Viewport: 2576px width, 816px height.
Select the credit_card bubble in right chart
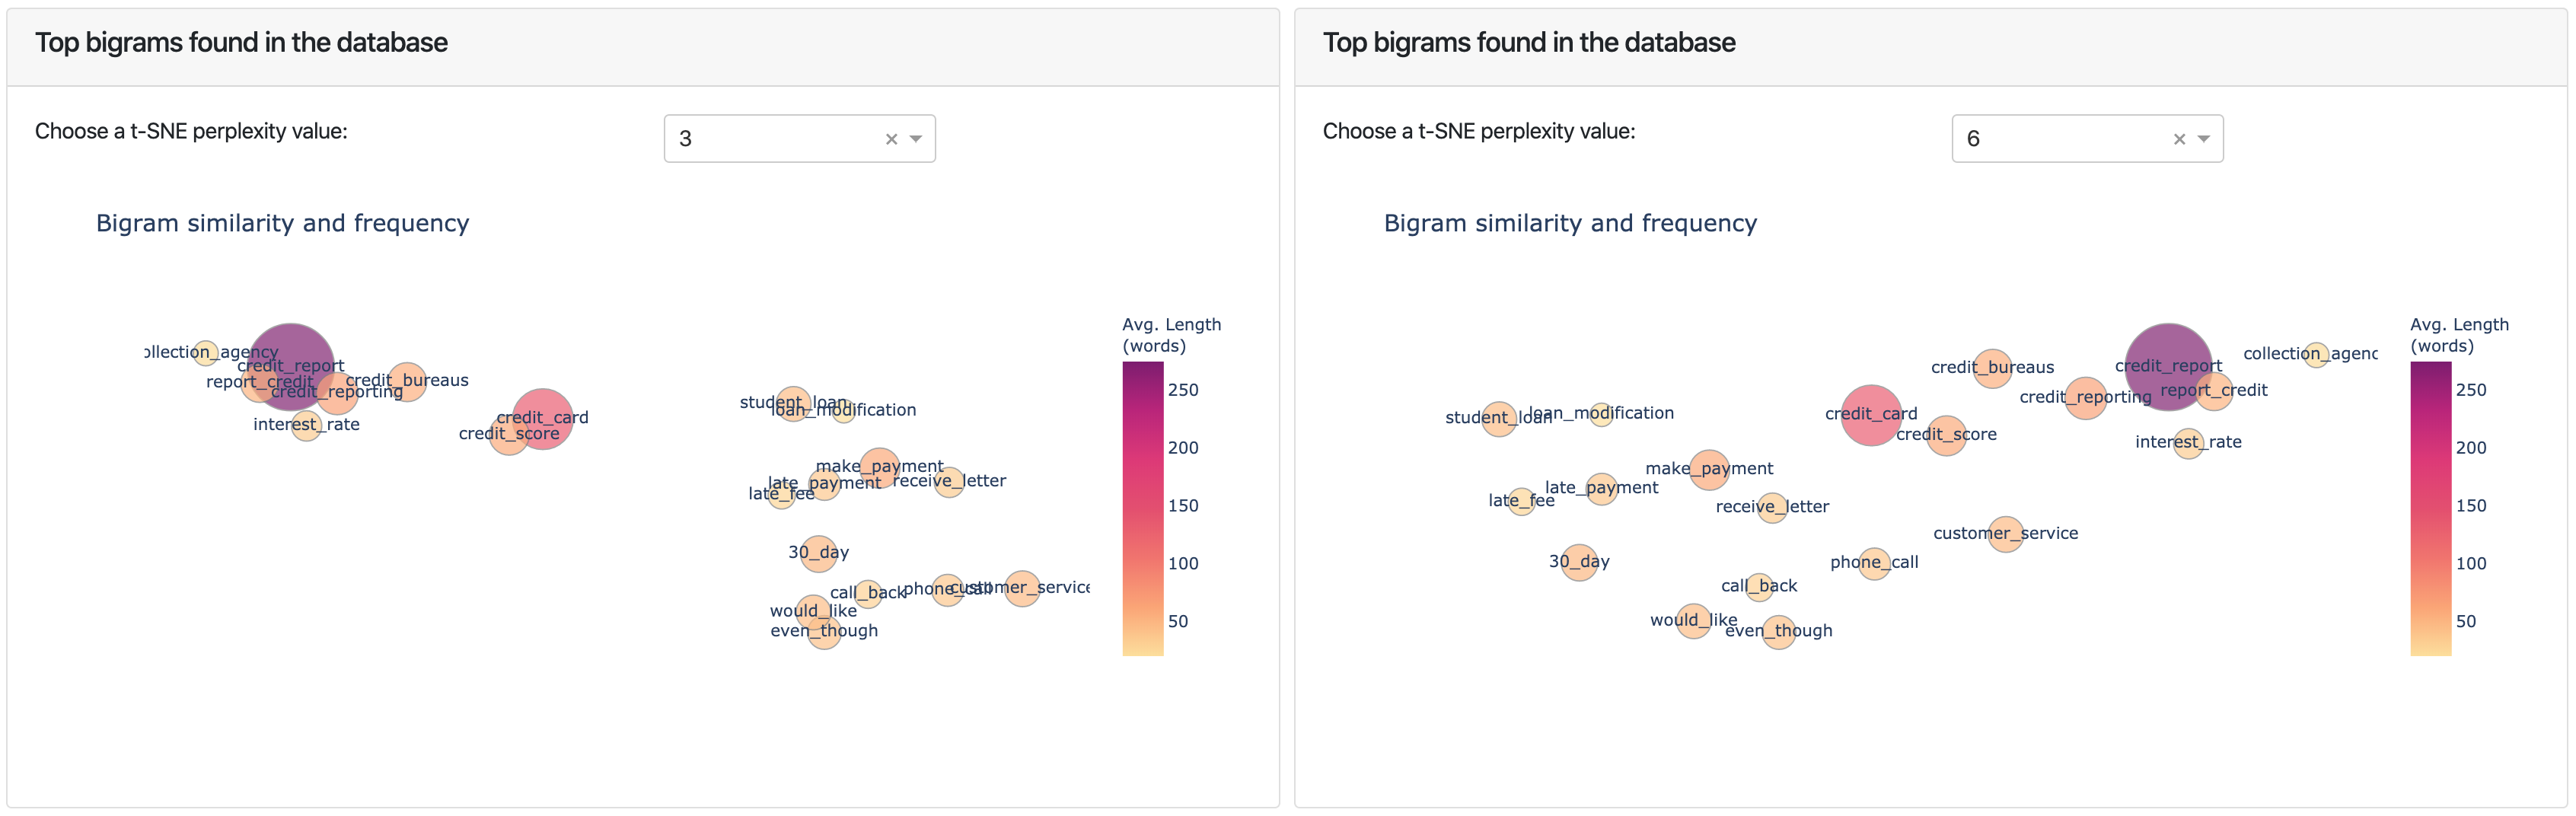[1871, 415]
